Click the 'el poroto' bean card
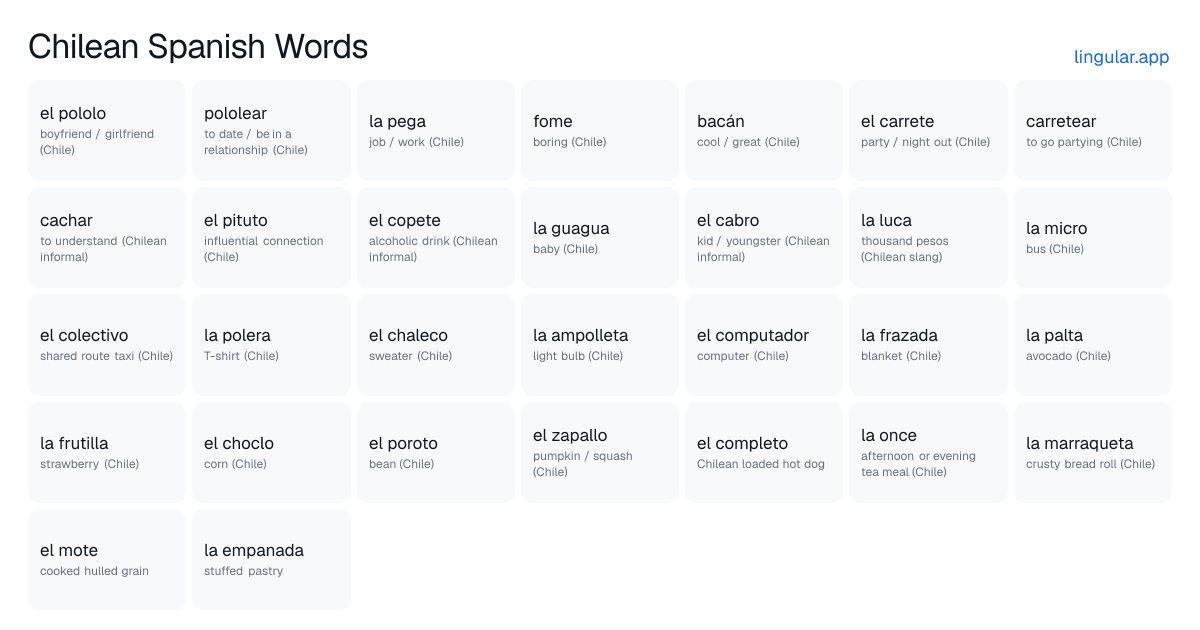 pos(436,452)
